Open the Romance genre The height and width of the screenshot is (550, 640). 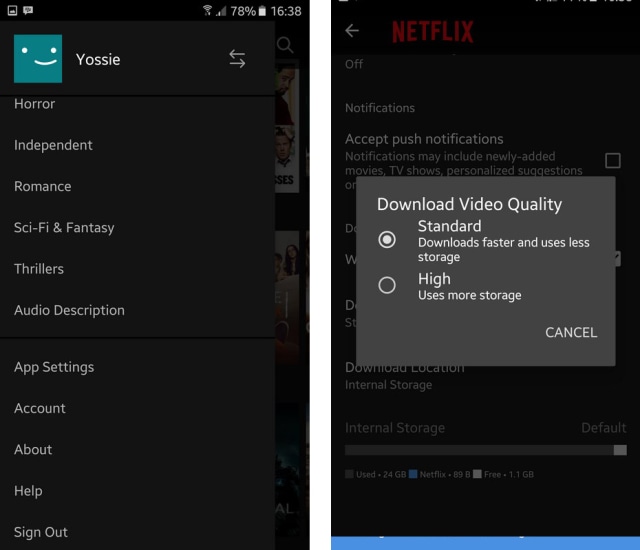pyautogui.click(x=42, y=186)
